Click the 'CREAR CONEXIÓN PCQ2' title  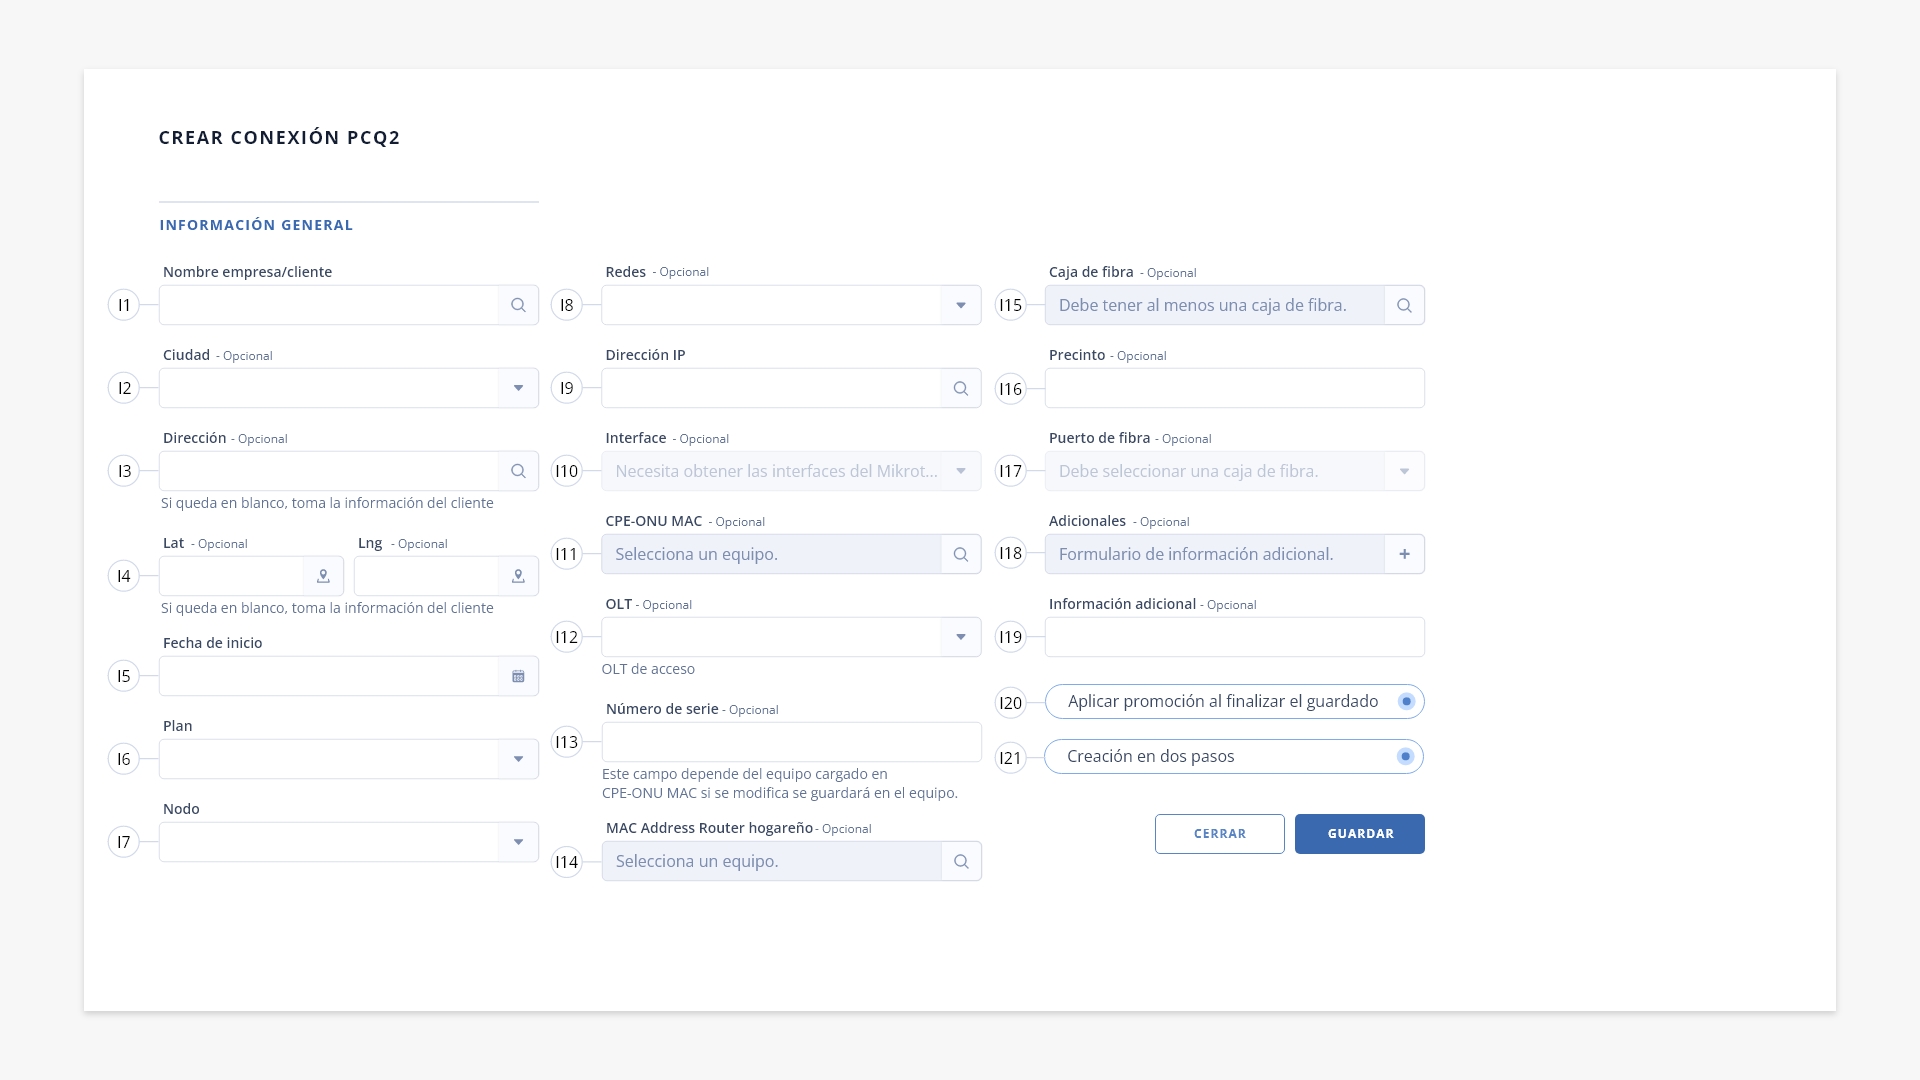[x=279, y=138]
